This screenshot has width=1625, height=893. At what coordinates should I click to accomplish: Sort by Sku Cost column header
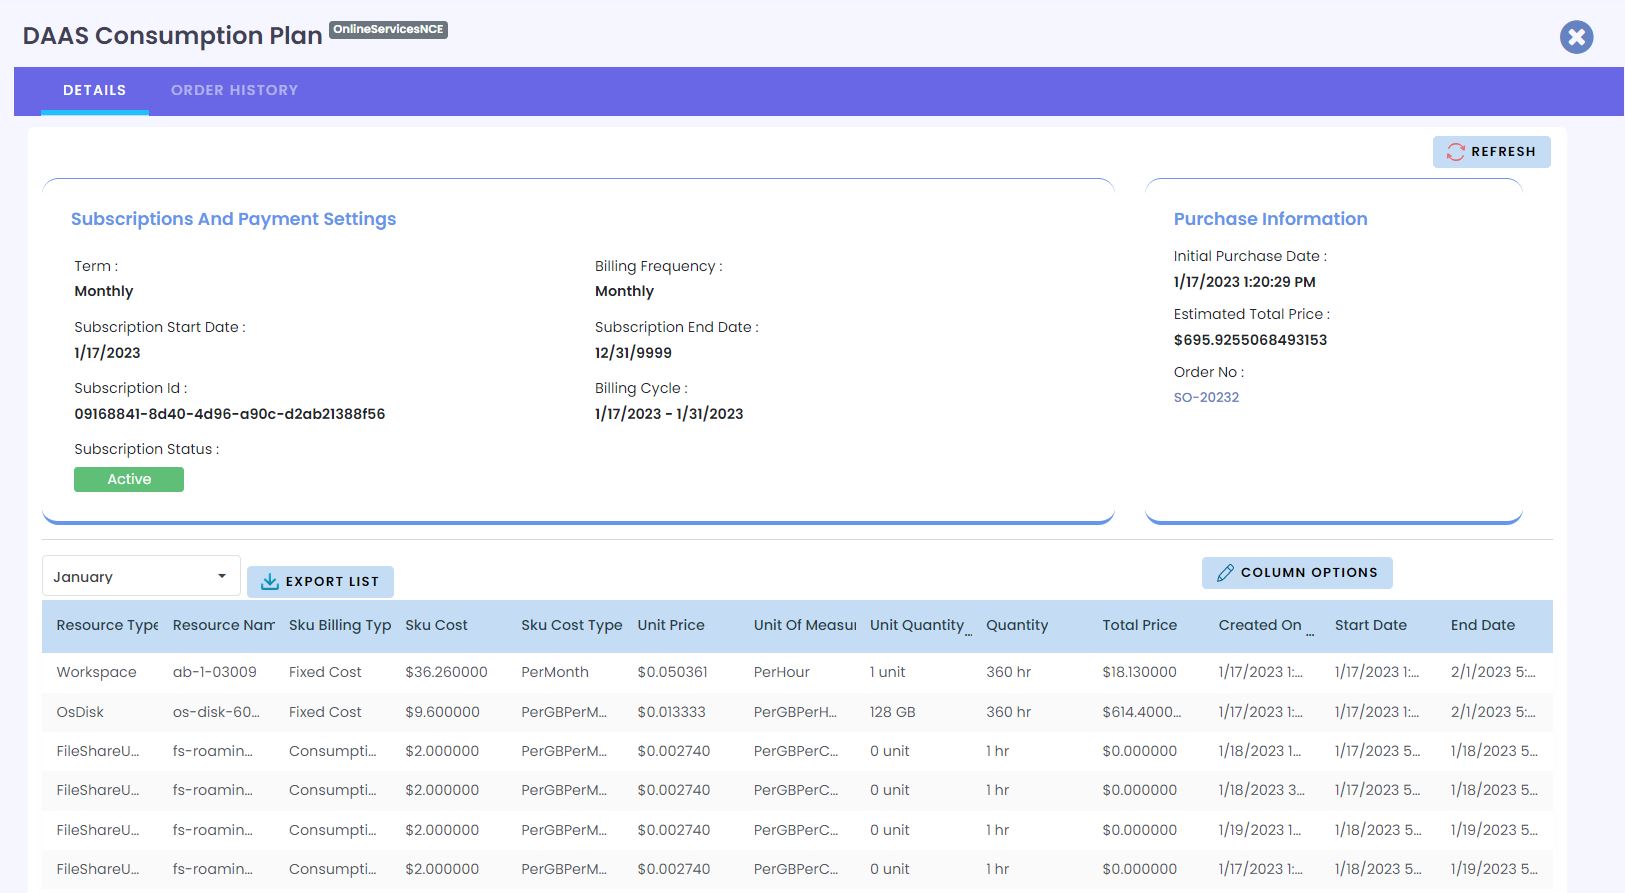click(x=436, y=625)
